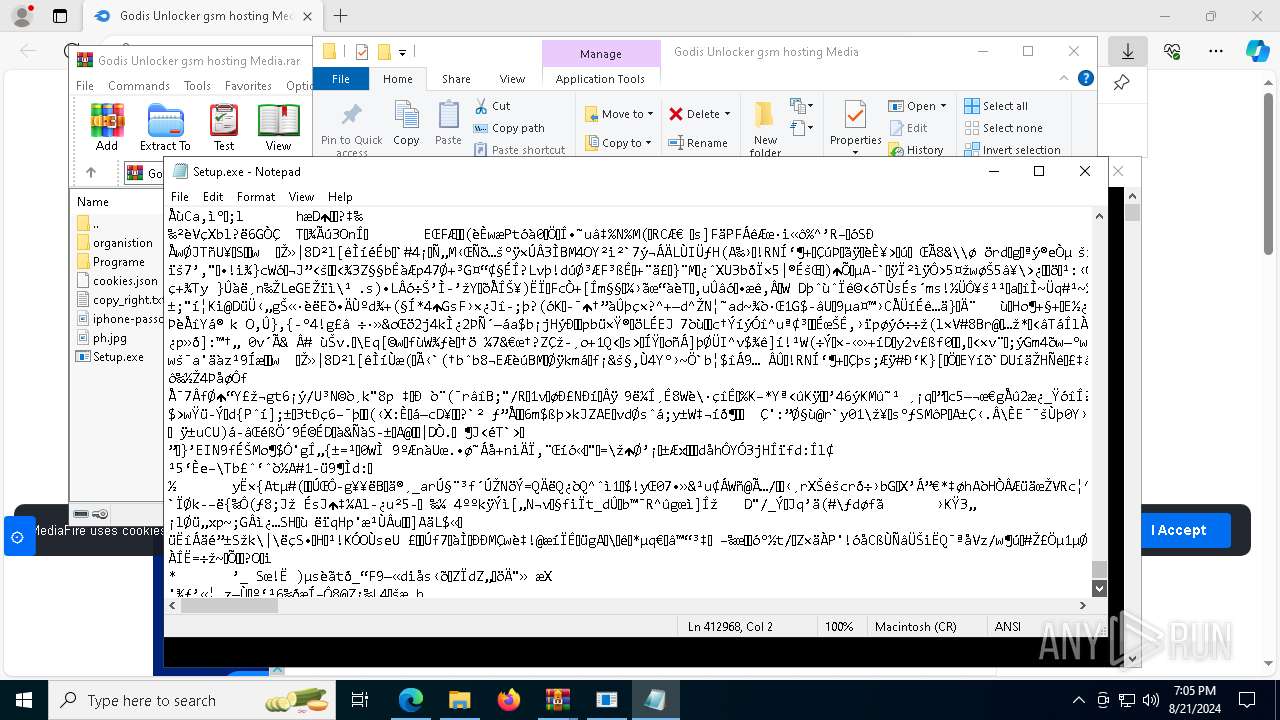Select the Programe folder in WinRAR

110,262
